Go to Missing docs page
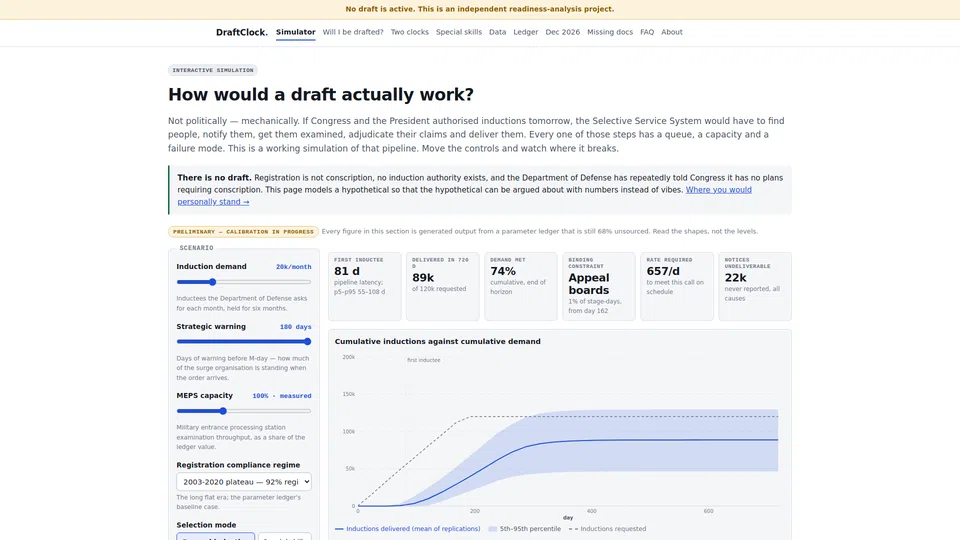Screen dimensions: 960x540 point(610,32)
